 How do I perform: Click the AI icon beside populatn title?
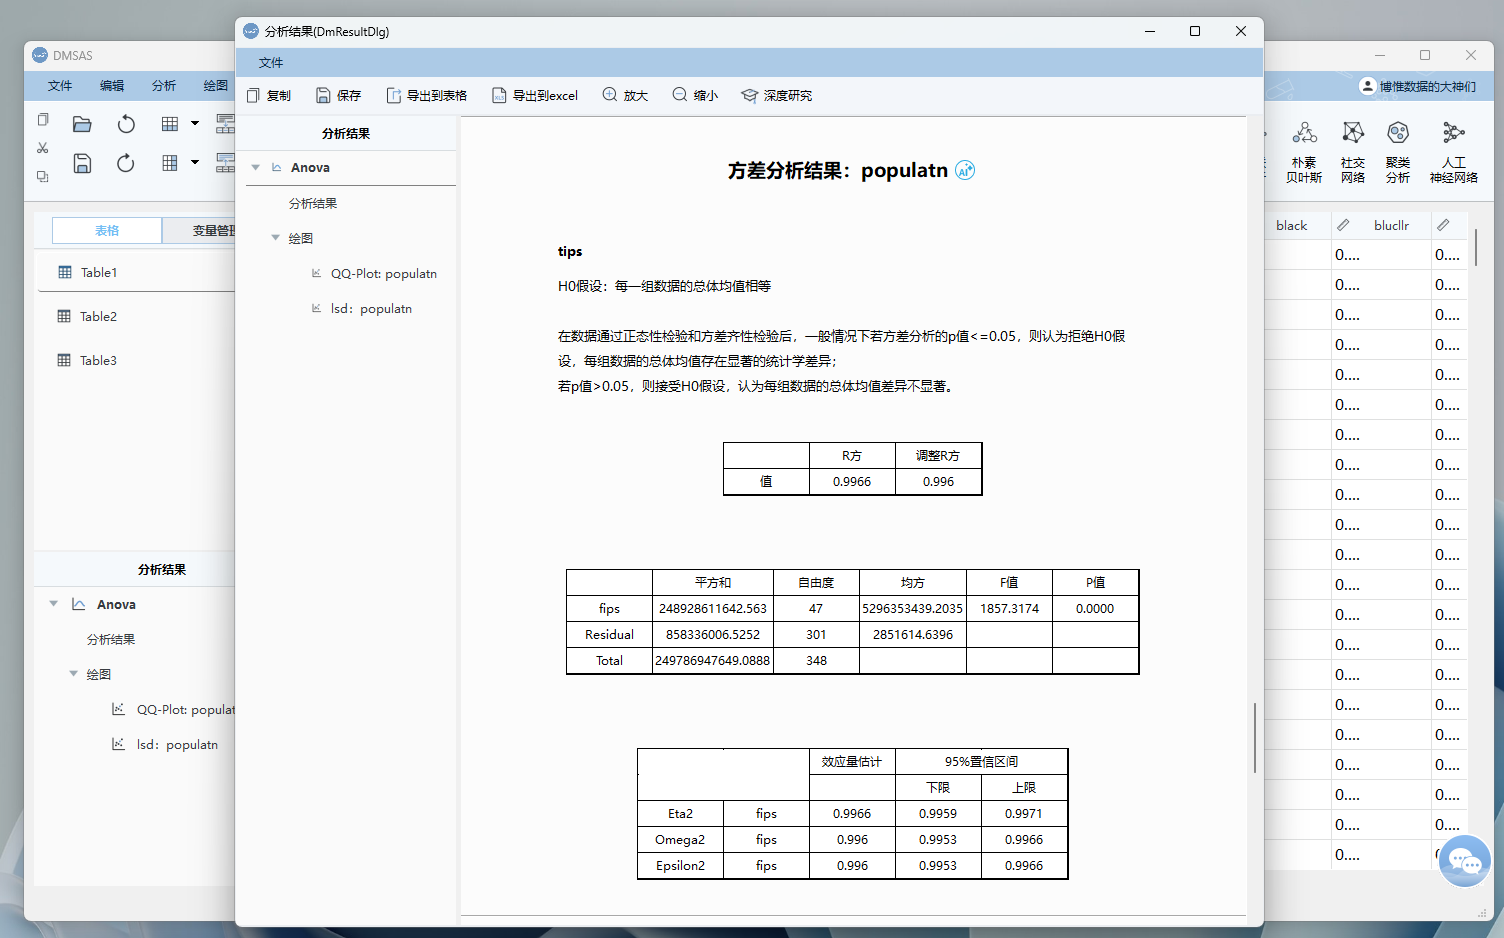pyautogui.click(x=965, y=170)
